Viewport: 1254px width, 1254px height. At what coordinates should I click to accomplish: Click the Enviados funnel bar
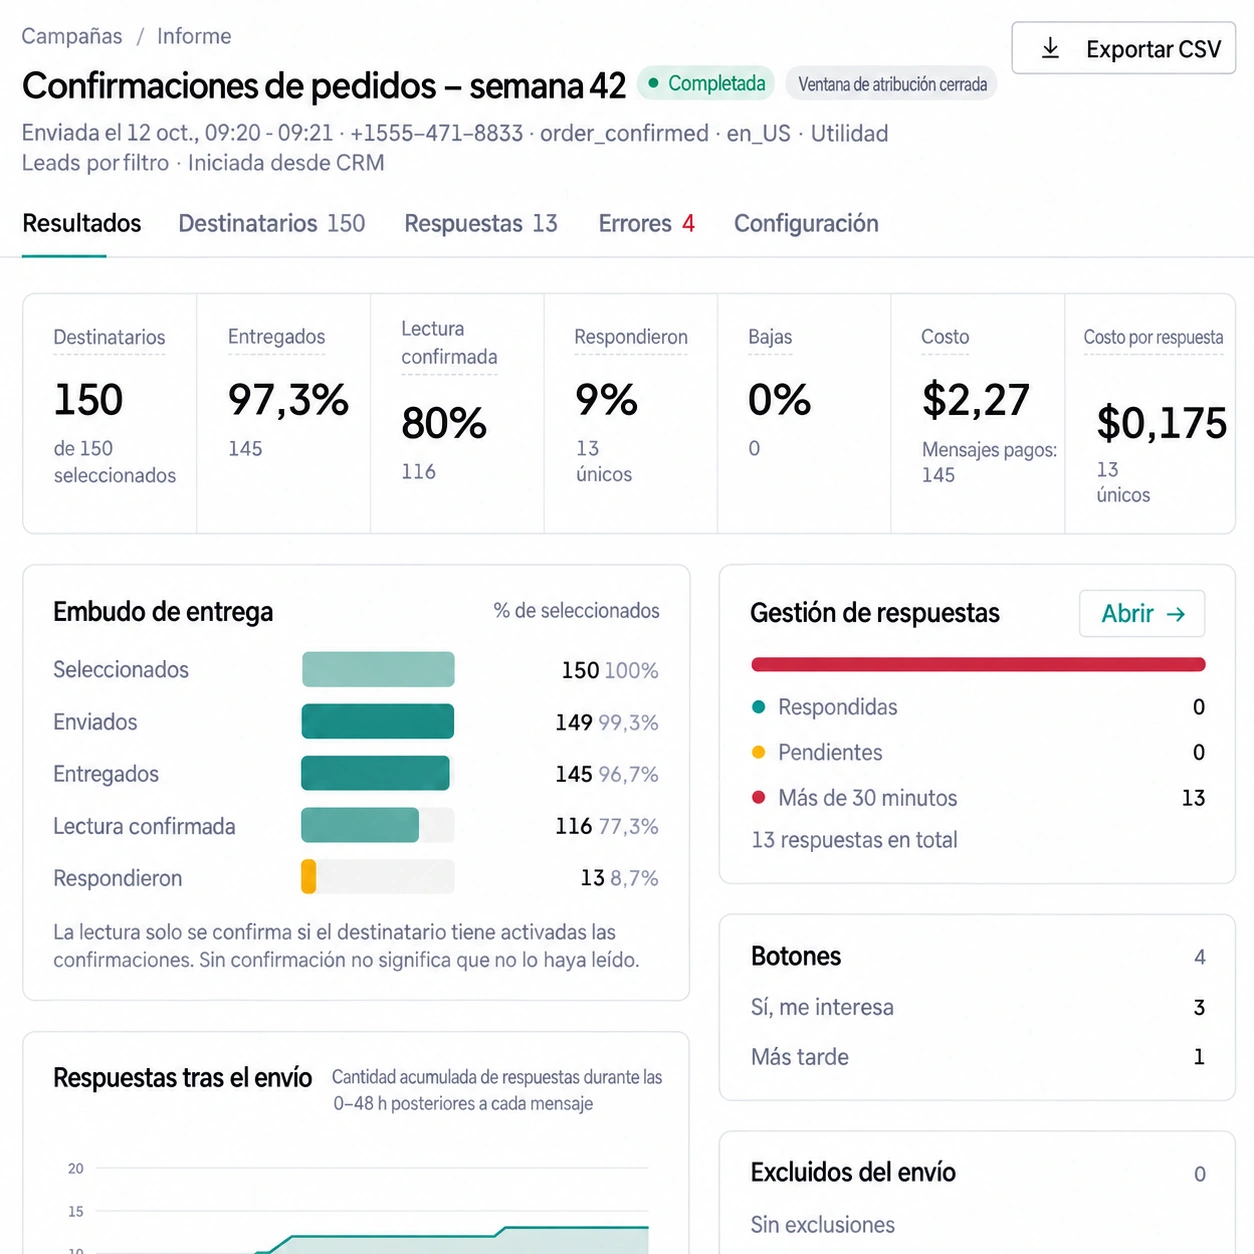tap(378, 721)
